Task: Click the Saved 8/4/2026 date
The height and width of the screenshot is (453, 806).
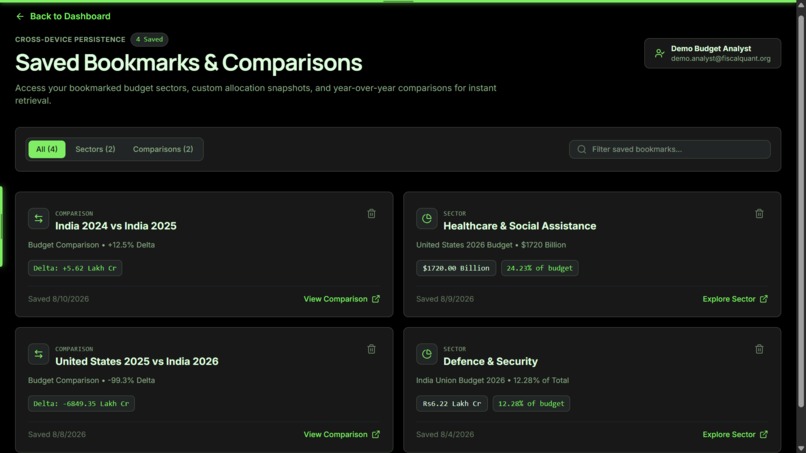Action: pos(445,434)
